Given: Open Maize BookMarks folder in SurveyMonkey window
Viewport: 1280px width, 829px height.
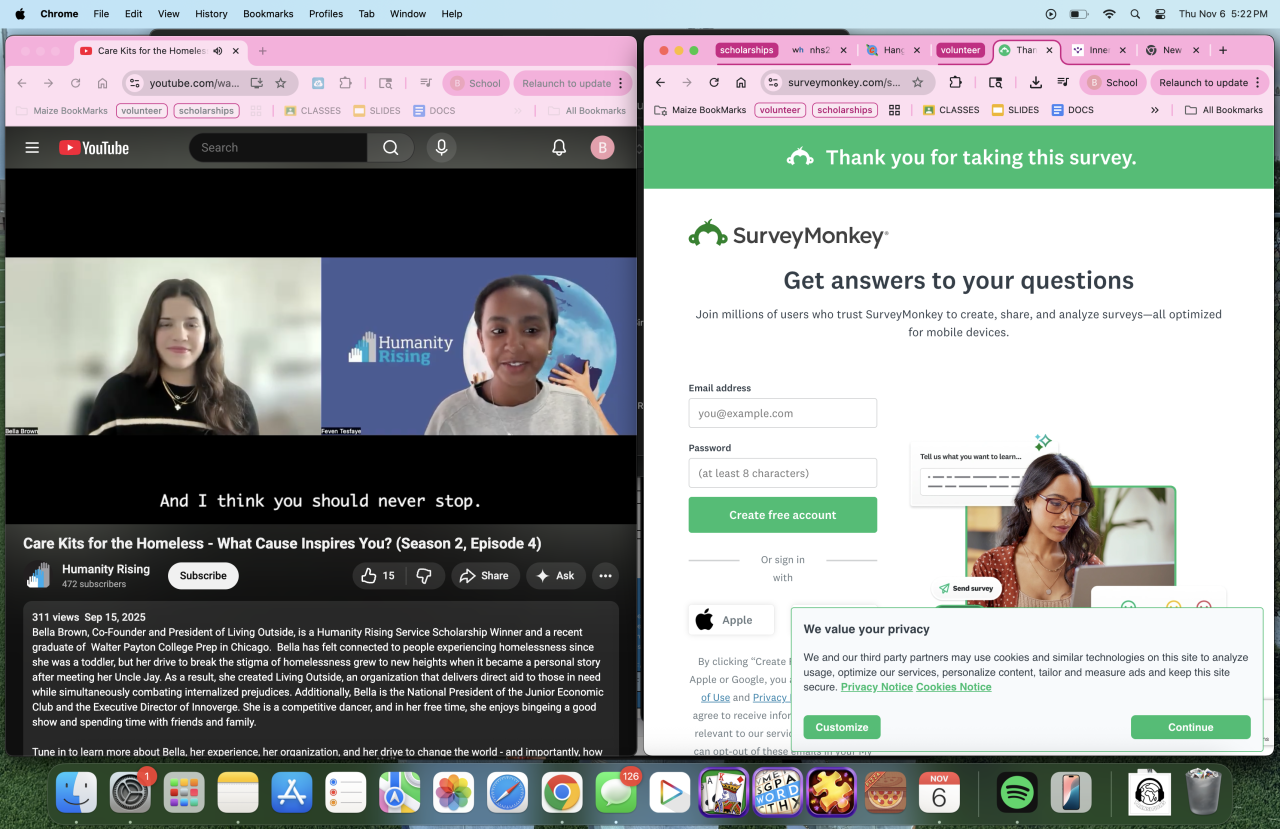Looking at the screenshot, I should point(700,110).
